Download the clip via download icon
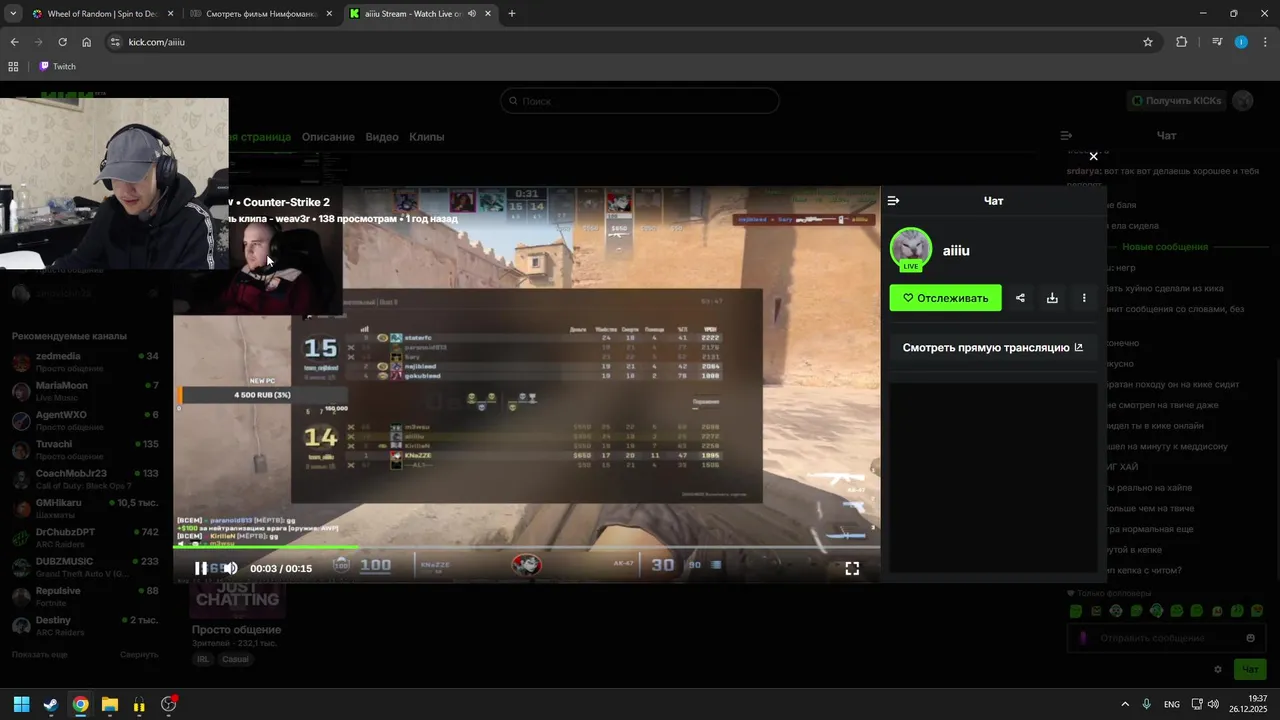 (1052, 297)
